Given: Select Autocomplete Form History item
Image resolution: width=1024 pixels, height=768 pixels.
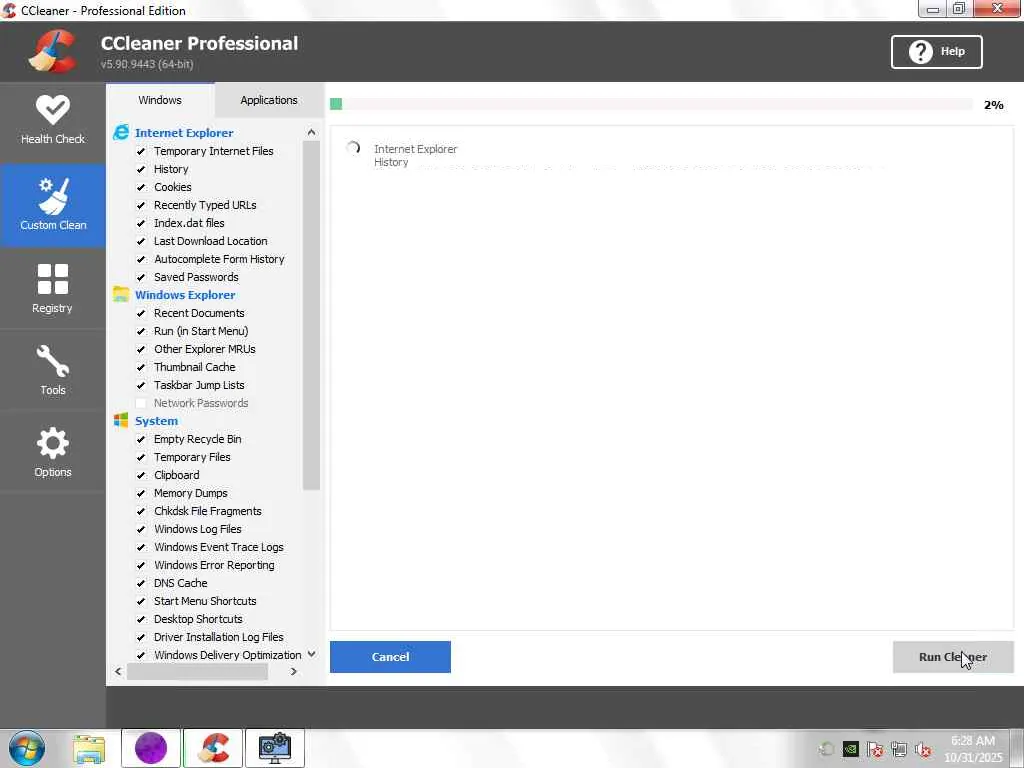Looking at the screenshot, I should (x=219, y=259).
